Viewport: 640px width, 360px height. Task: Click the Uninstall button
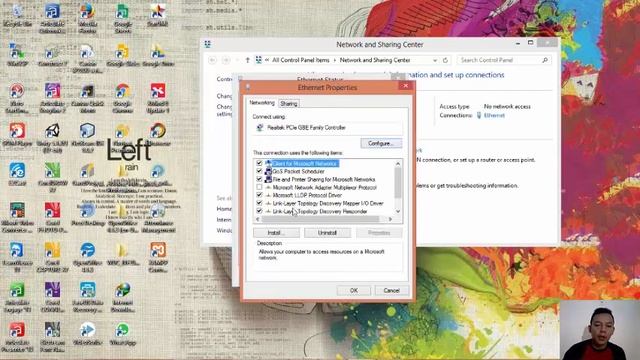coord(327,233)
